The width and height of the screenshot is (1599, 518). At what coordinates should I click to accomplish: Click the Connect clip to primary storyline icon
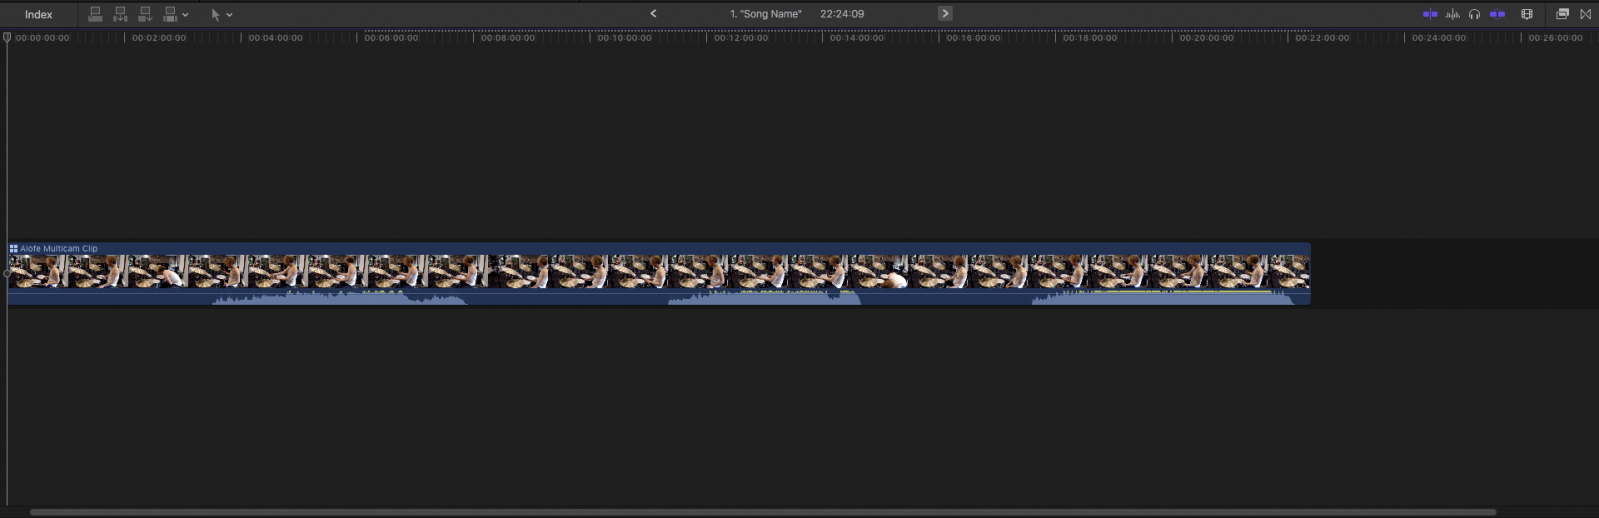95,14
